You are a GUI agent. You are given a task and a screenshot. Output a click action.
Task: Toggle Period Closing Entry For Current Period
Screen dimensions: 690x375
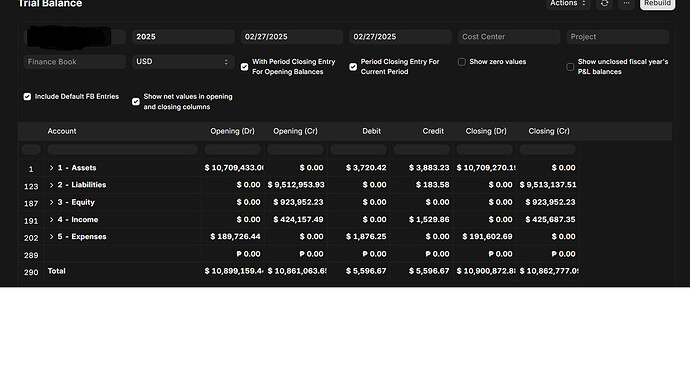point(353,67)
